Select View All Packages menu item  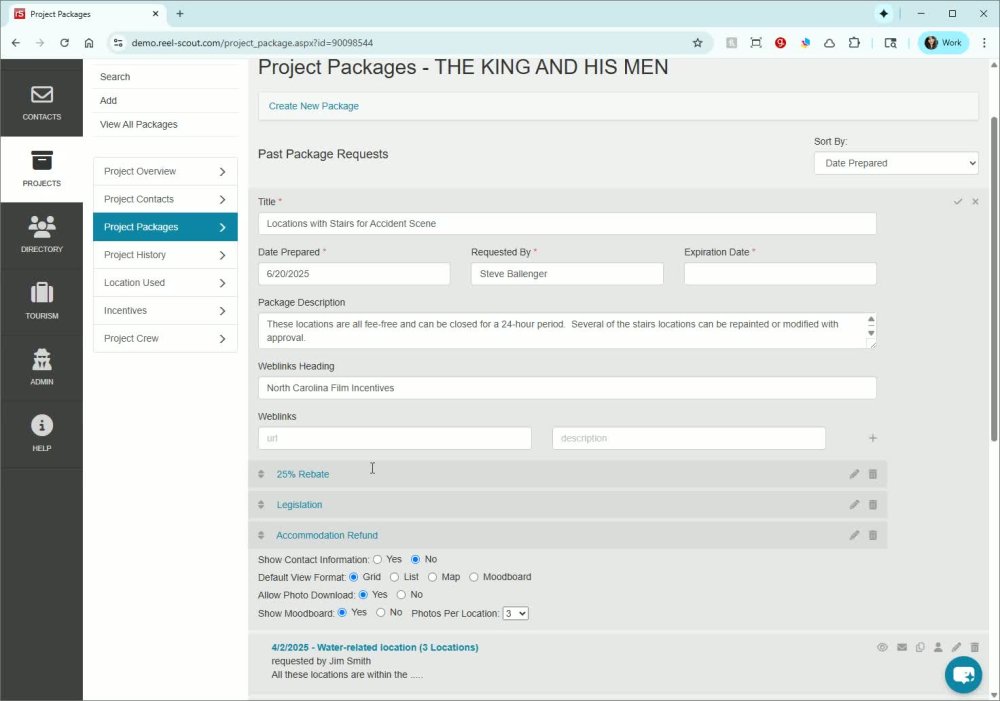pos(138,124)
